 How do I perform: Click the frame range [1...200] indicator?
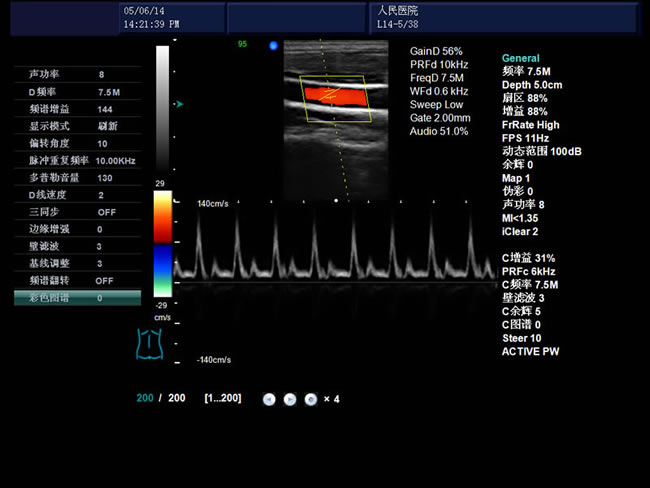(x=223, y=399)
